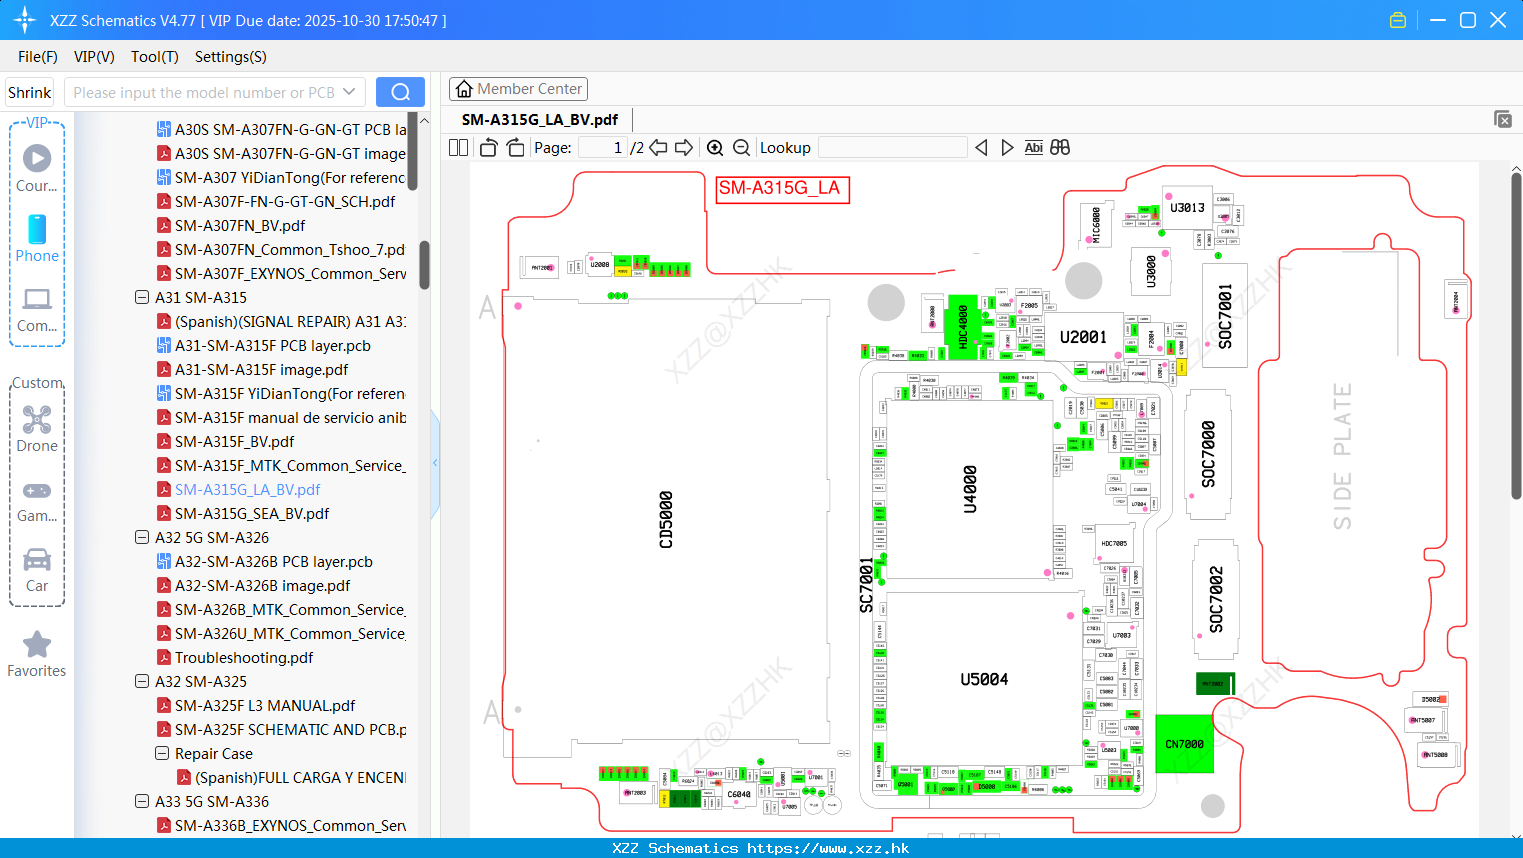Open the File(F) menu
The width and height of the screenshot is (1523, 858).
38,57
